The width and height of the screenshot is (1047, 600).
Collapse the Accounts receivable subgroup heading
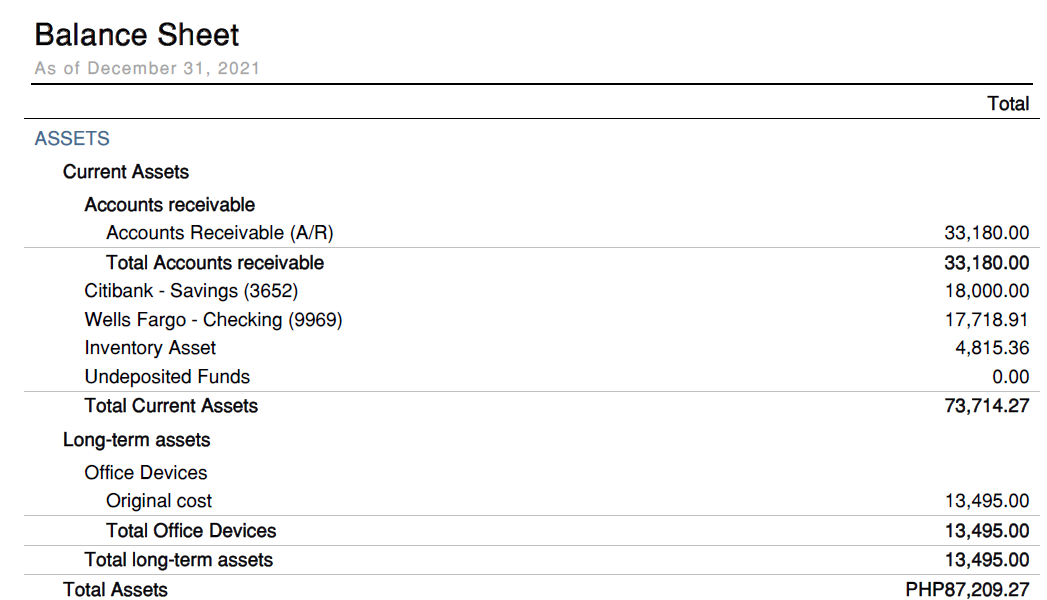pyautogui.click(x=169, y=204)
